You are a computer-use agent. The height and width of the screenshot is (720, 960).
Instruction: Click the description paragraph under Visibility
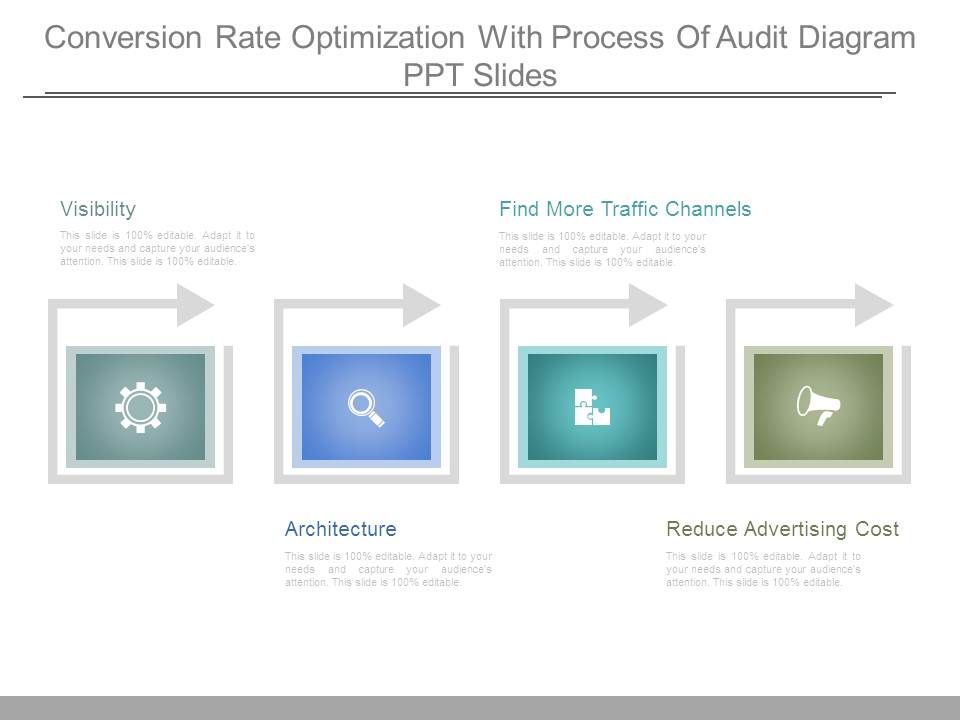click(x=157, y=248)
